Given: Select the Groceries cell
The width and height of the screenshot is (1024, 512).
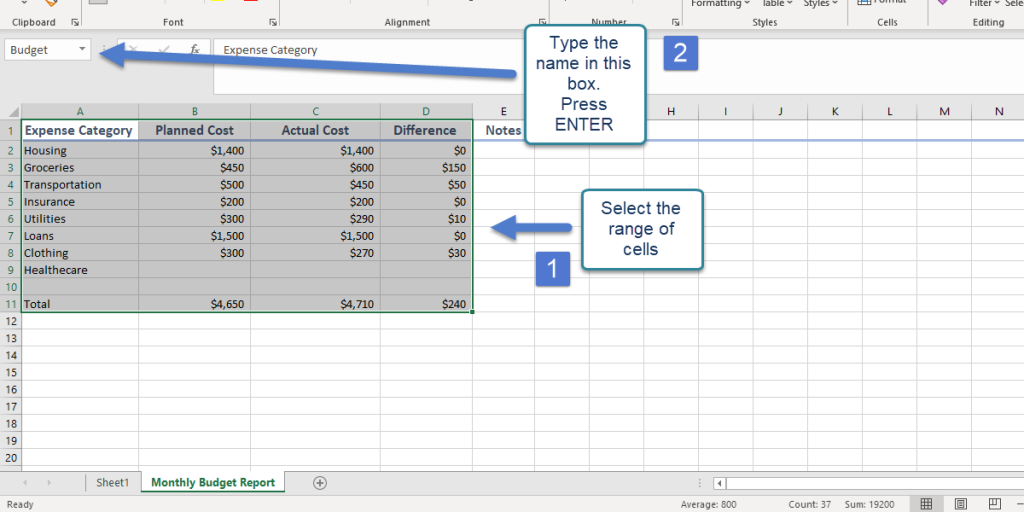Looking at the screenshot, I should coord(80,167).
